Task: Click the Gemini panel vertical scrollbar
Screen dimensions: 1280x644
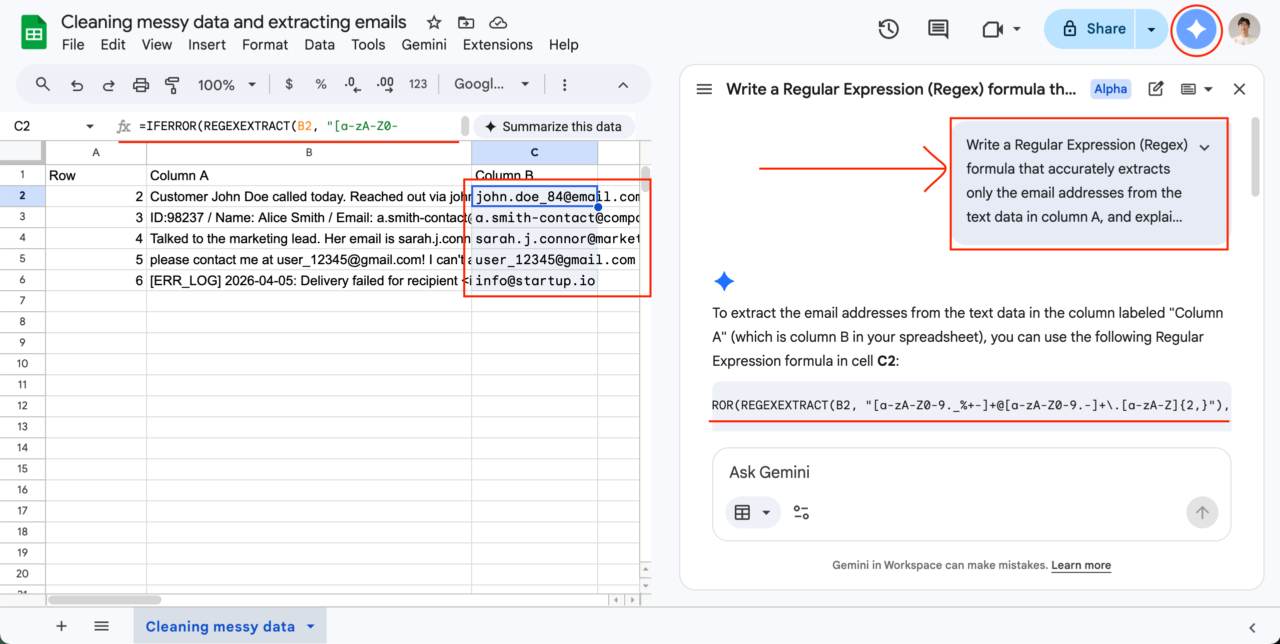Action: 1255,156
